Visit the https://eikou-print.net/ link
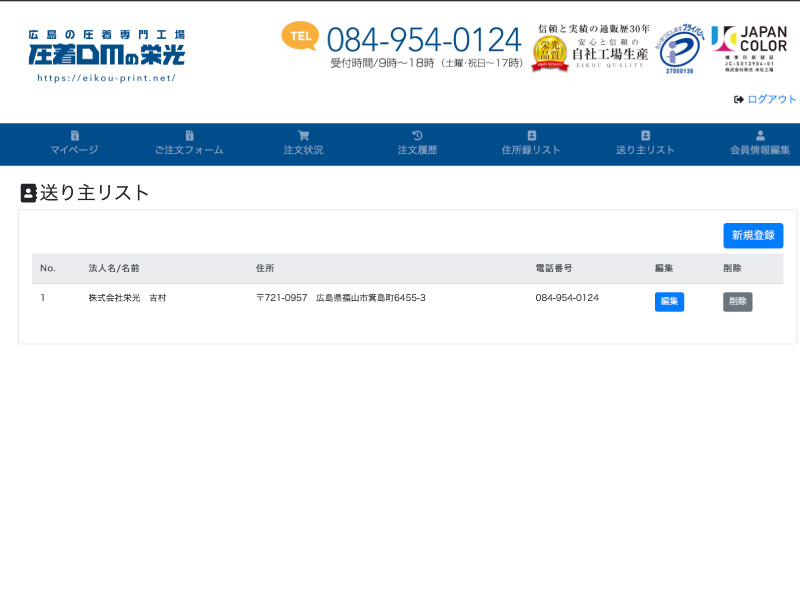Image resolution: width=800 pixels, height=600 pixels. coord(107,75)
